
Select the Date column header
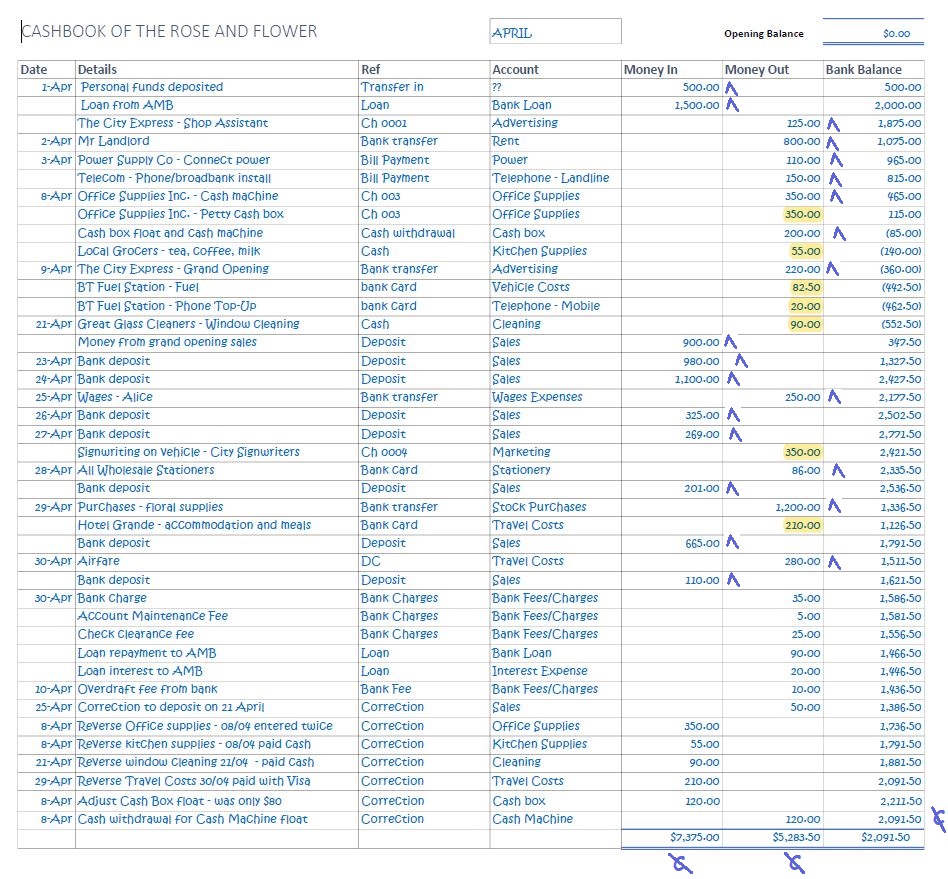[34, 70]
